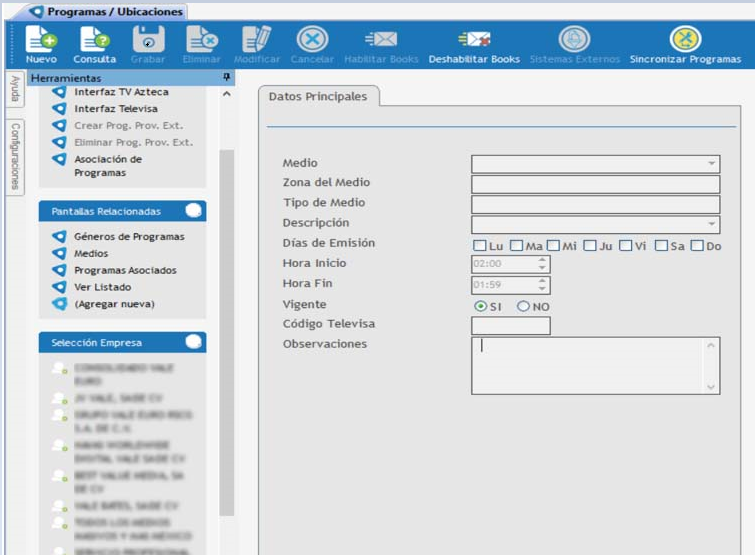Click arrow icon beside Eliminar Prog. Prov. Ext.
Viewport: 755px width, 555px height.
pyautogui.click(x=59, y=142)
